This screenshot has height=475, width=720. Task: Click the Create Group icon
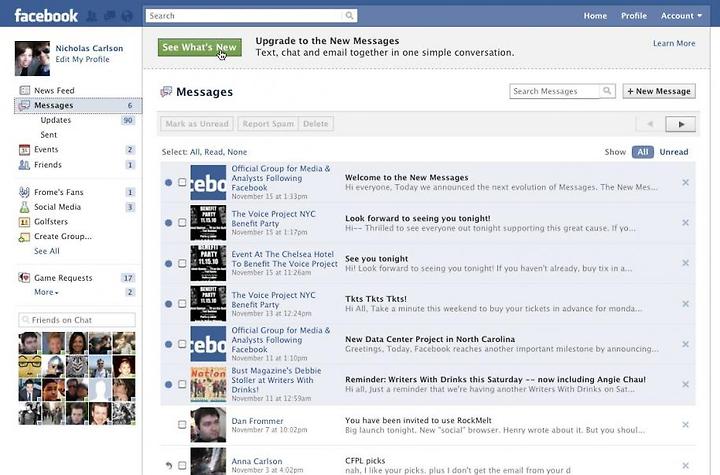point(24,237)
